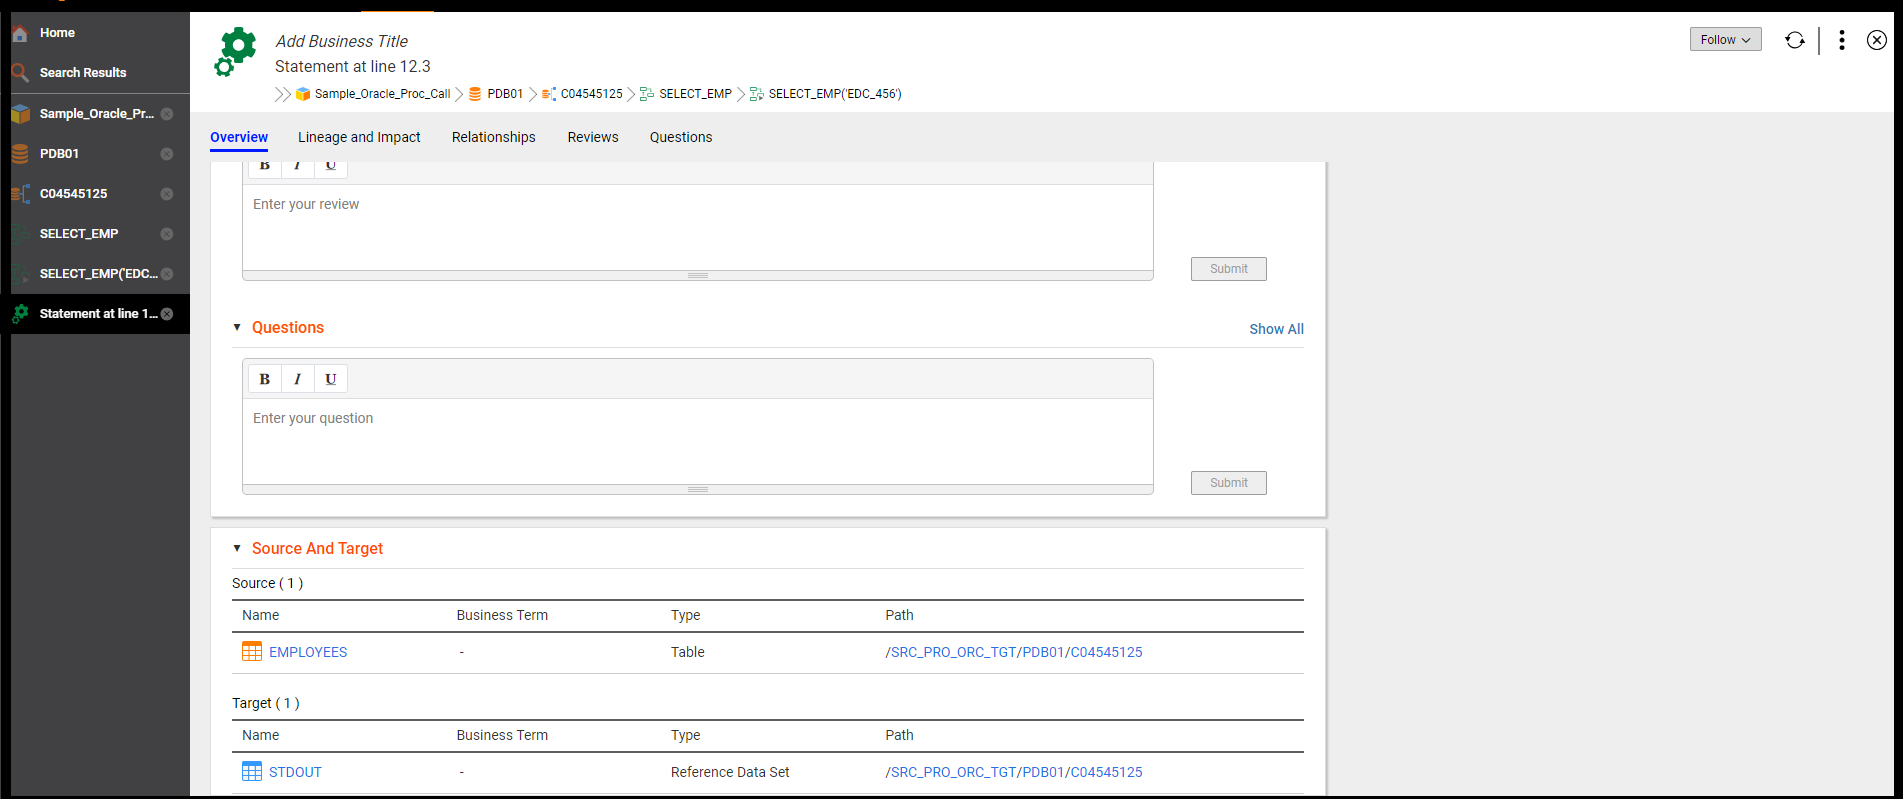Toggle bold in the question editor
The image size is (1903, 799).
point(265,379)
